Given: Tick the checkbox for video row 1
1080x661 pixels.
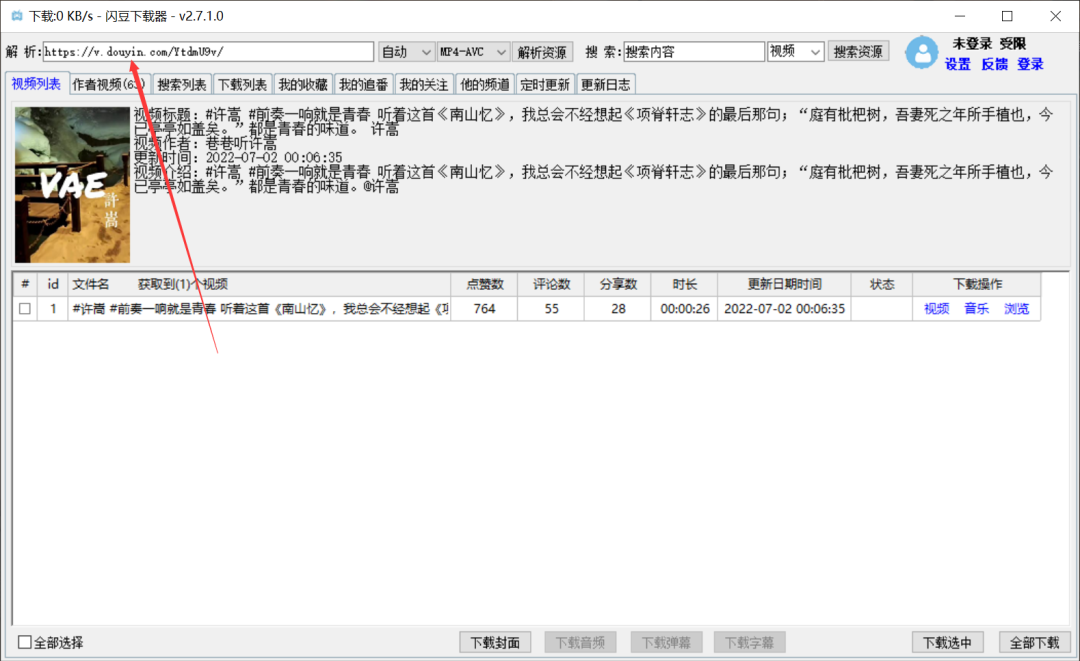Looking at the screenshot, I should pyautogui.click(x=25, y=309).
